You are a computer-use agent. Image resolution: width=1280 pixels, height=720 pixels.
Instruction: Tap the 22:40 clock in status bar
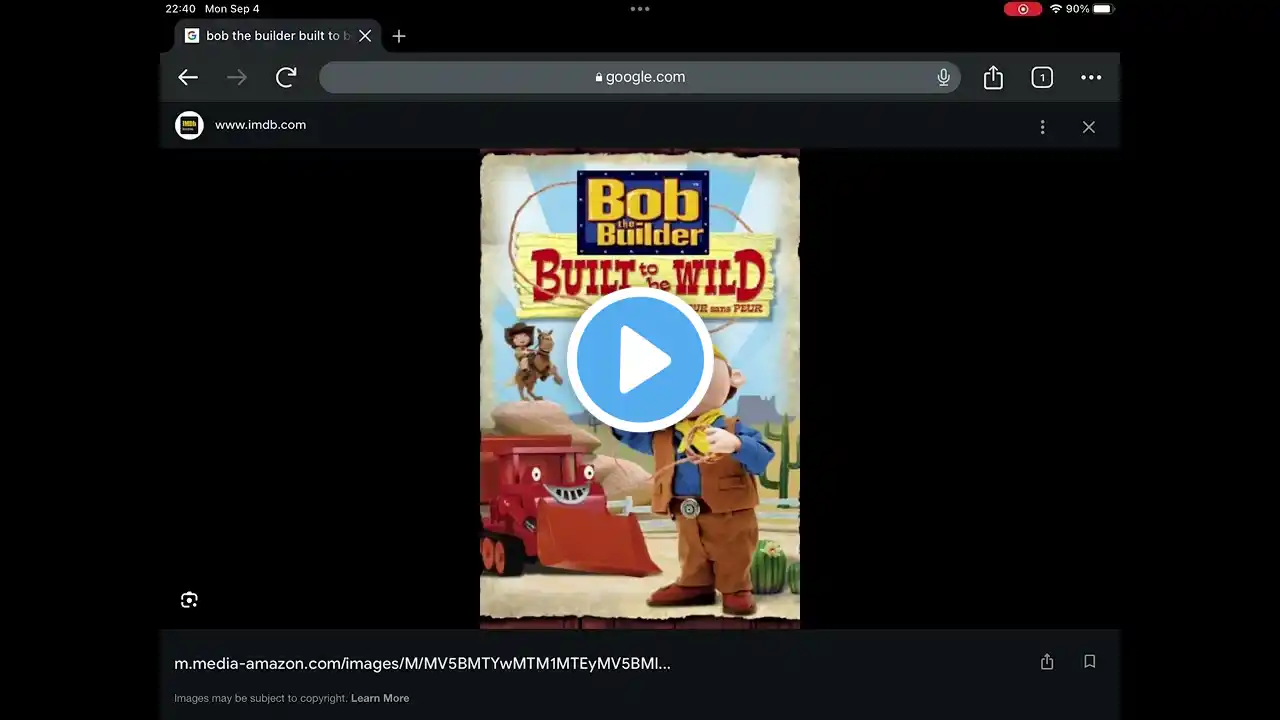180,9
